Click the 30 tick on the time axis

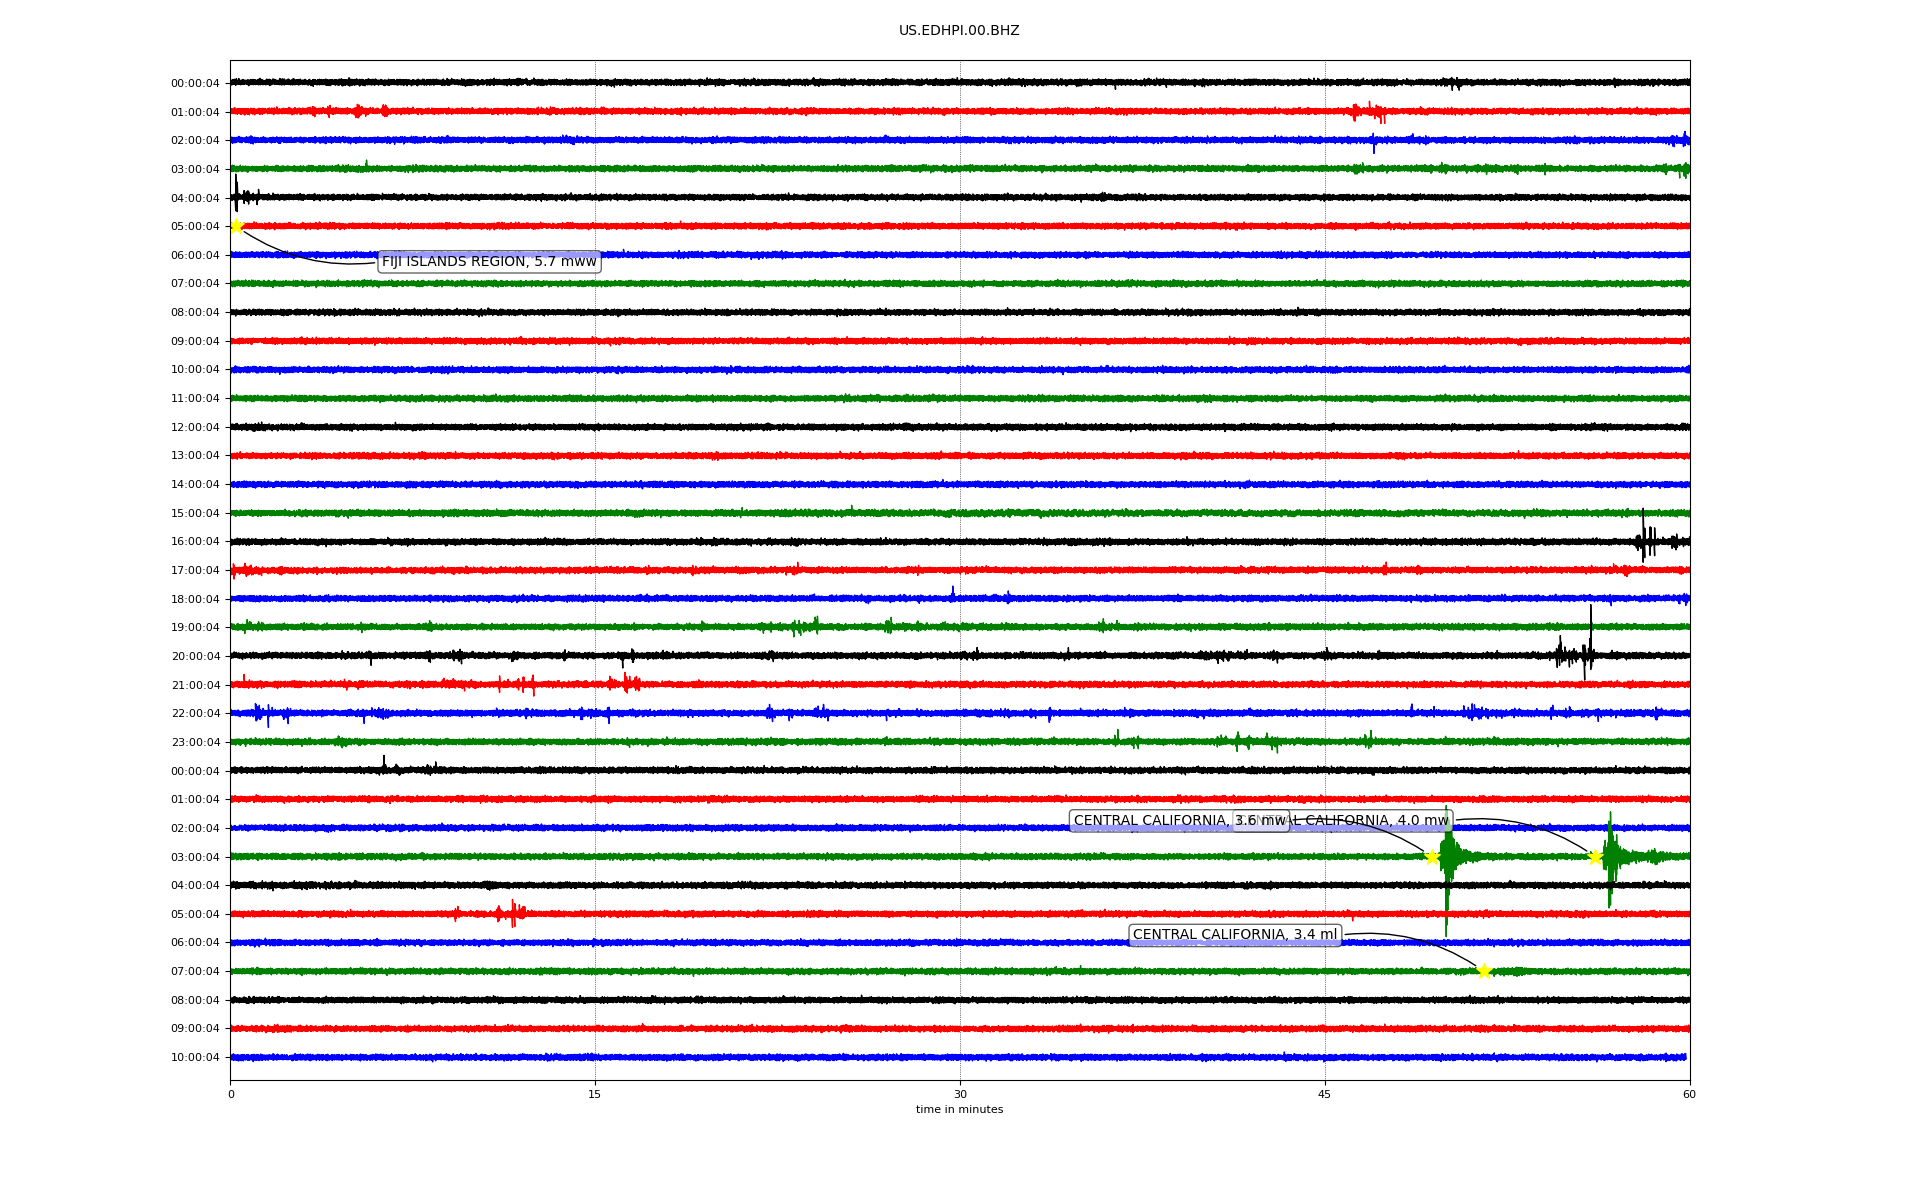(960, 1094)
